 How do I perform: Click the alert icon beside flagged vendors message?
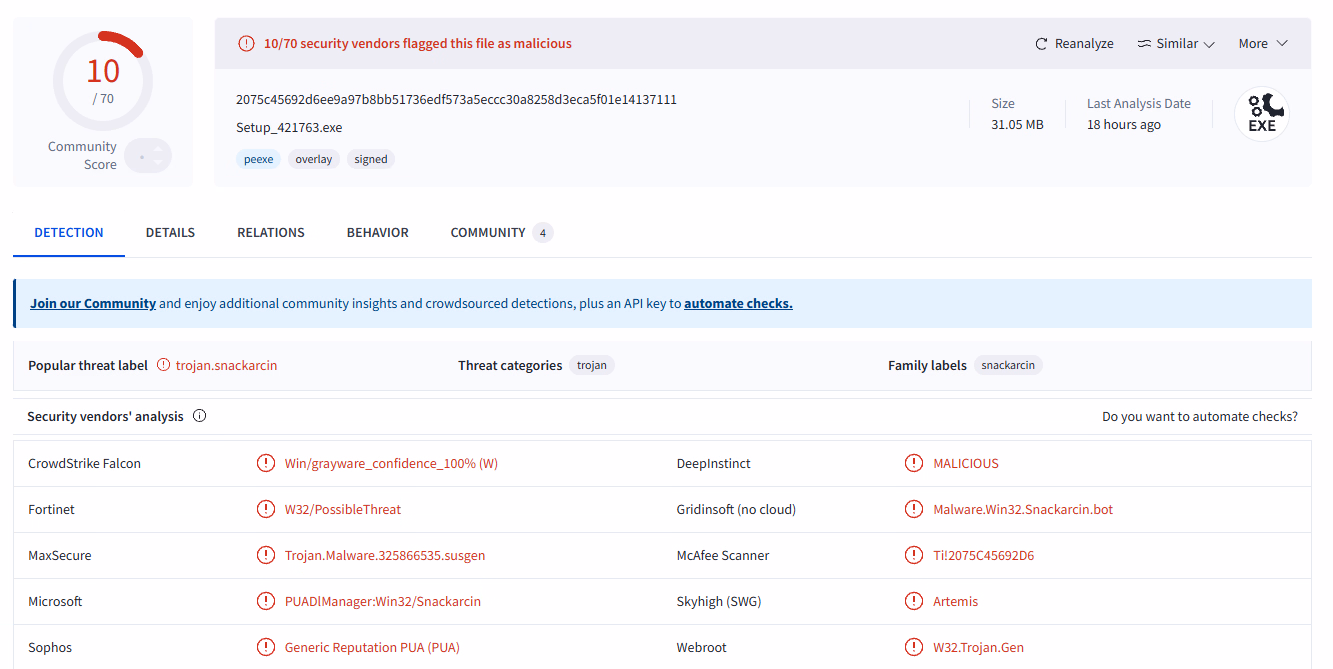coord(246,44)
